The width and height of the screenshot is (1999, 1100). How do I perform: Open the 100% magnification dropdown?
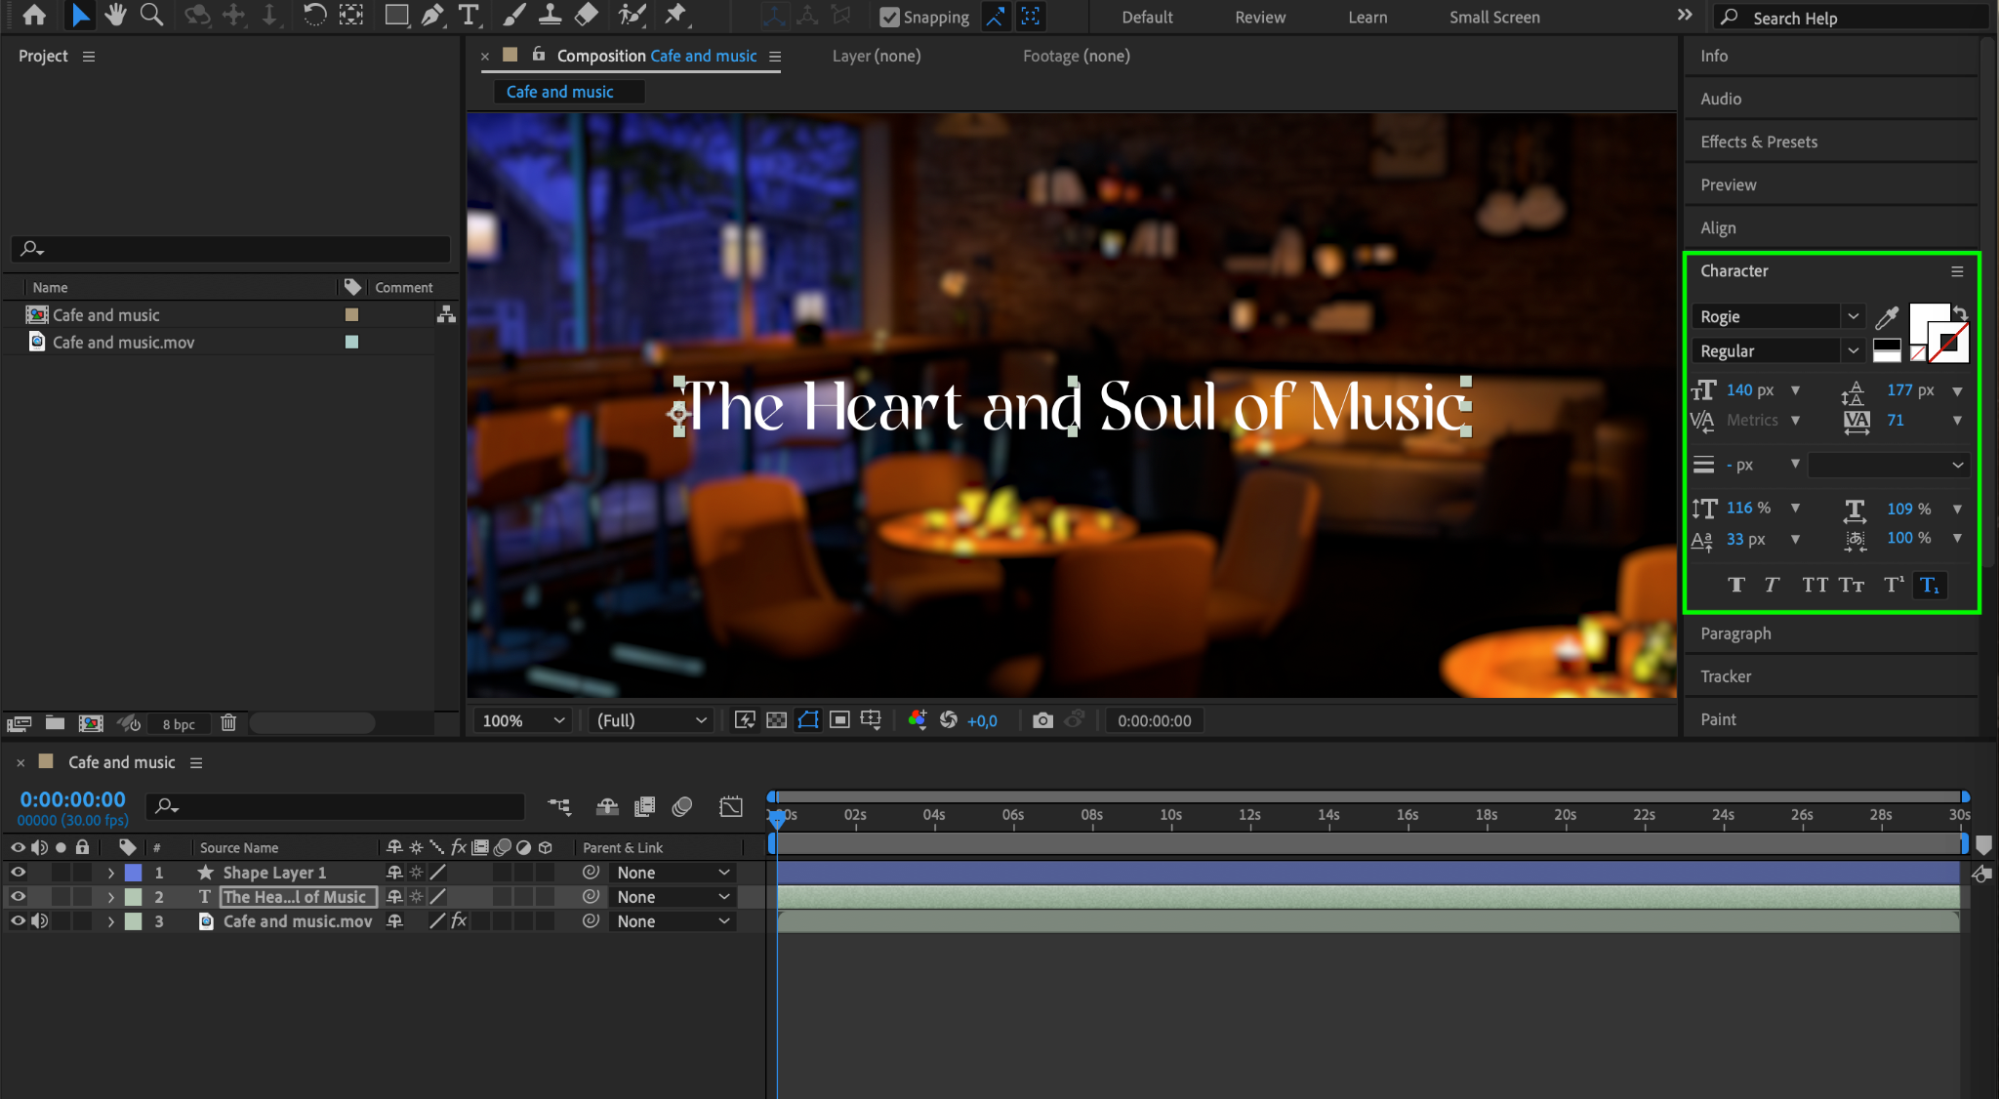click(523, 720)
